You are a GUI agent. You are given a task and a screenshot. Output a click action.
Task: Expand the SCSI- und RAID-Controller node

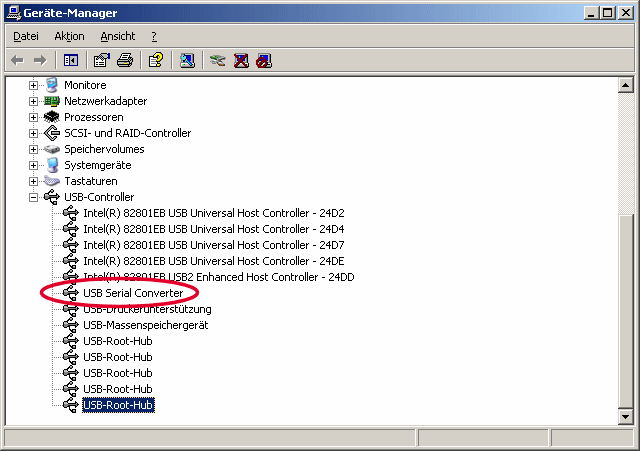point(34,133)
